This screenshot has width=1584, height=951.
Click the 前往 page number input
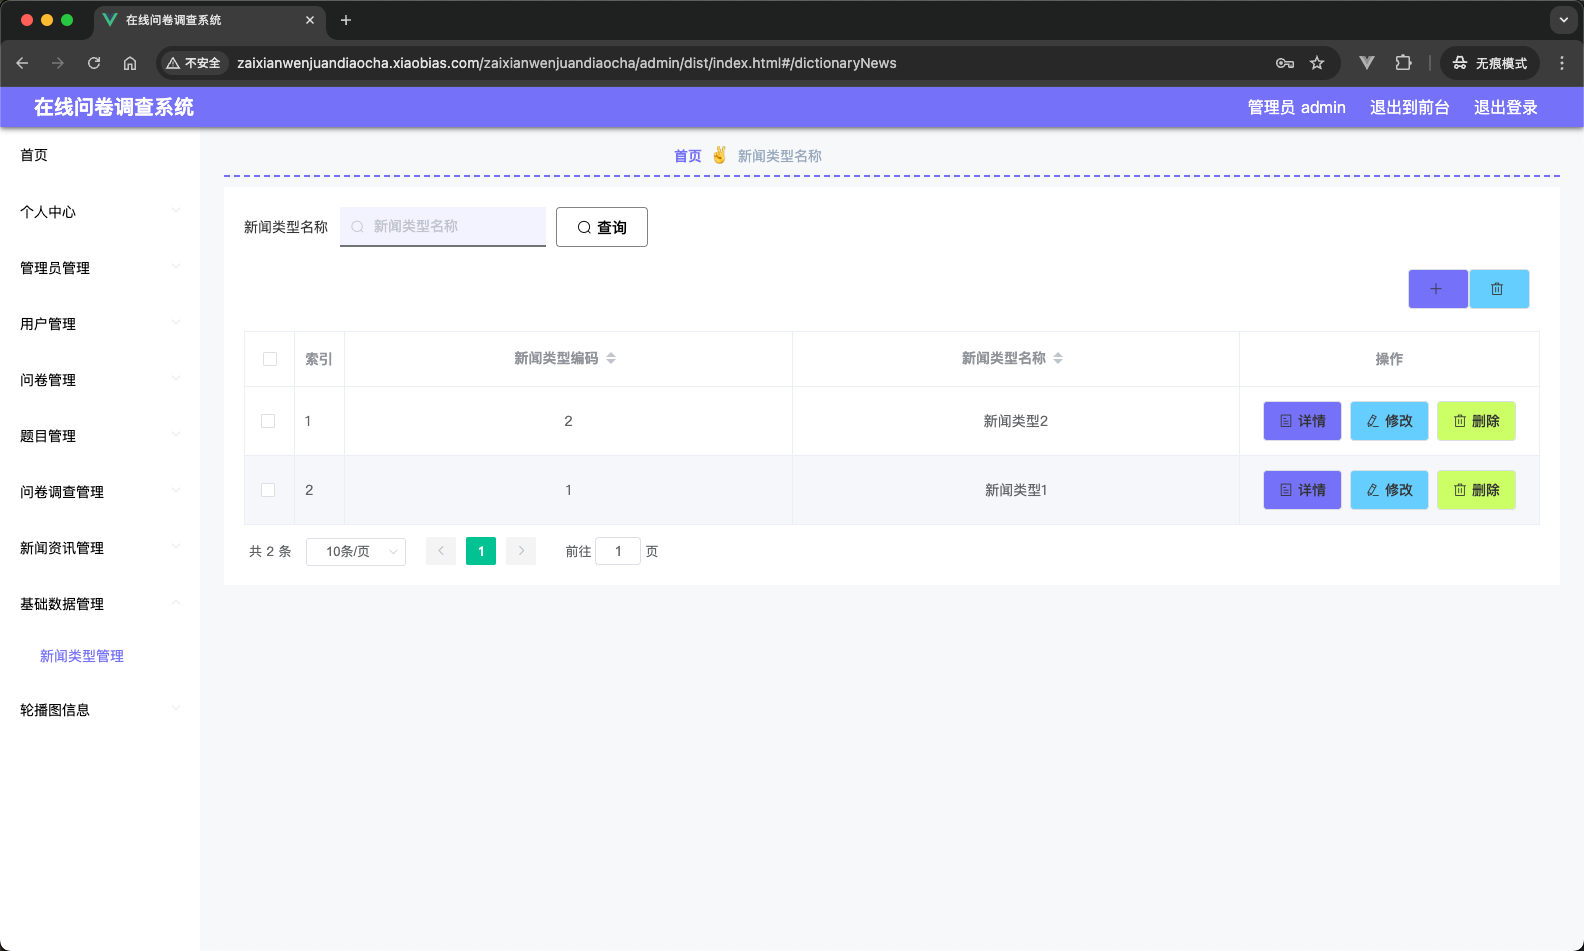(x=618, y=551)
